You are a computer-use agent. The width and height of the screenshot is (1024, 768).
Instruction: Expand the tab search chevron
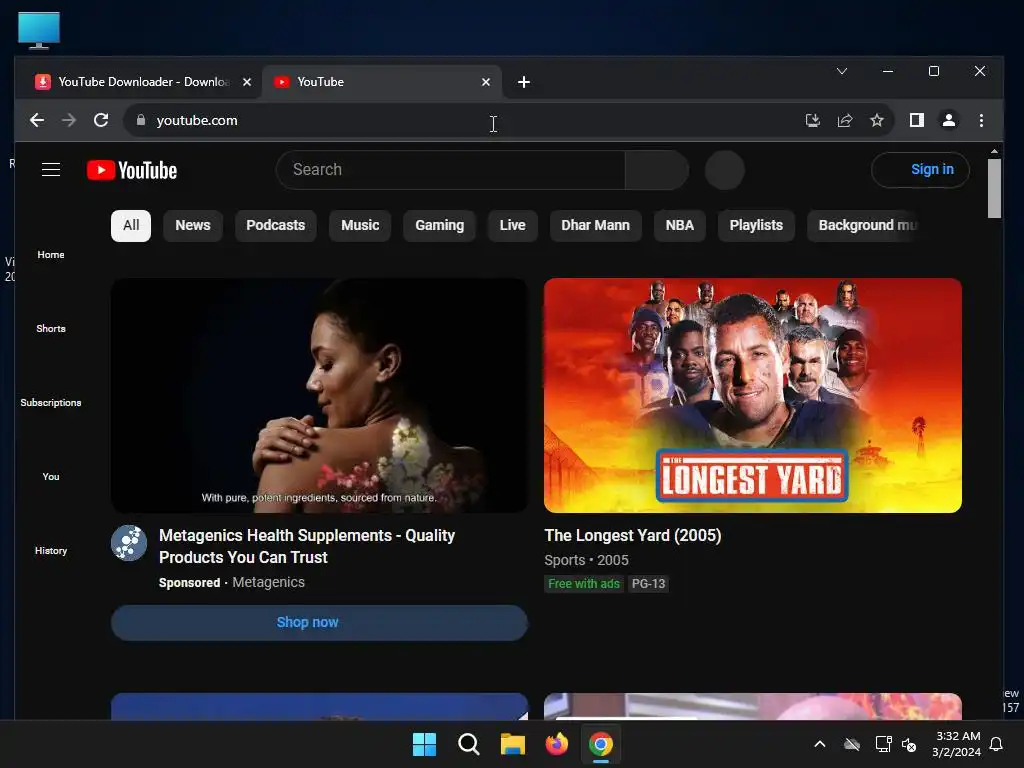[842, 71]
